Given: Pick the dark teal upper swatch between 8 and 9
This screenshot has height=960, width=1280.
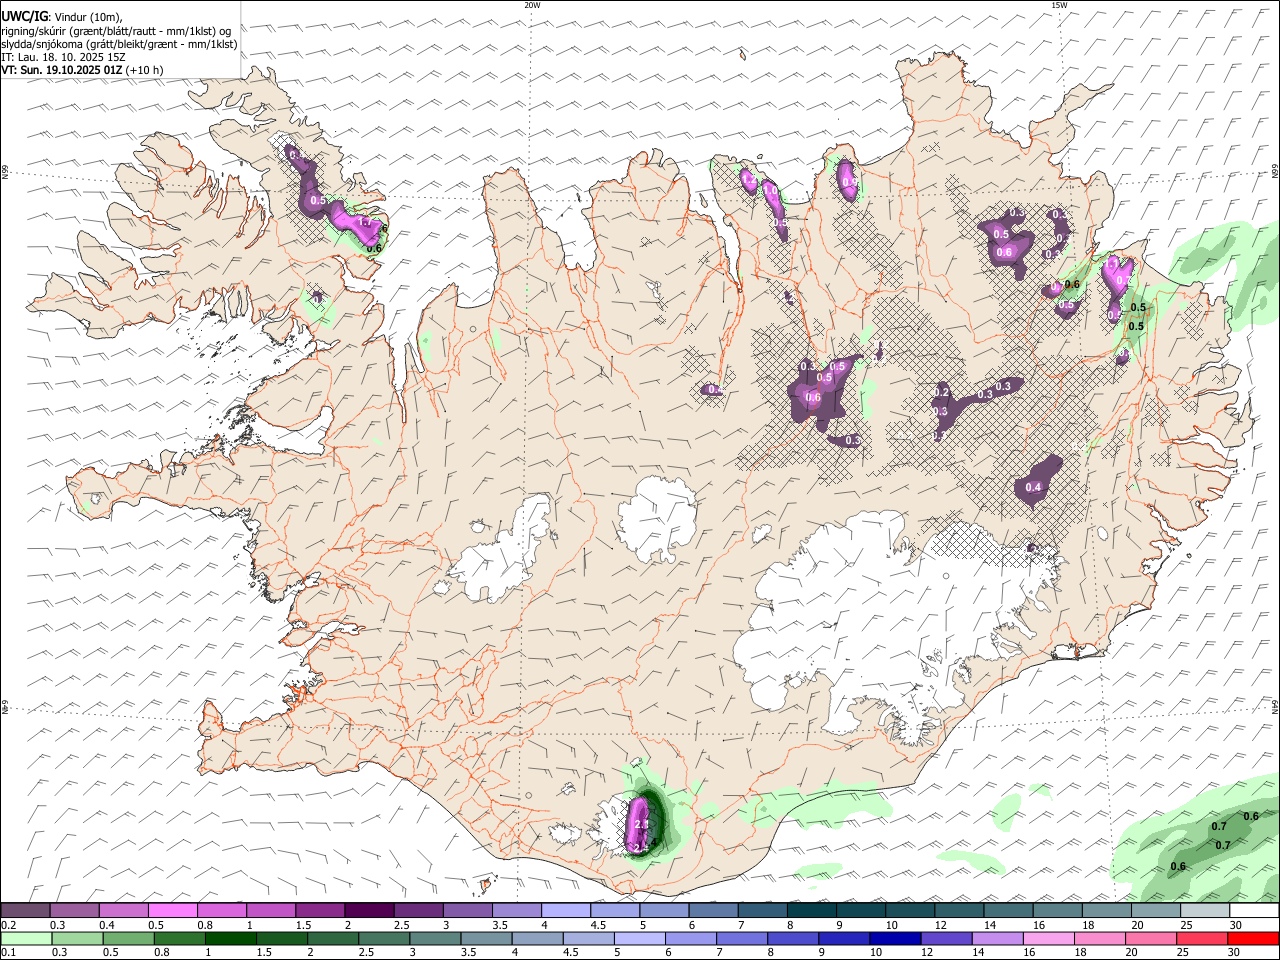Looking at the screenshot, I should click(x=811, y=910).
